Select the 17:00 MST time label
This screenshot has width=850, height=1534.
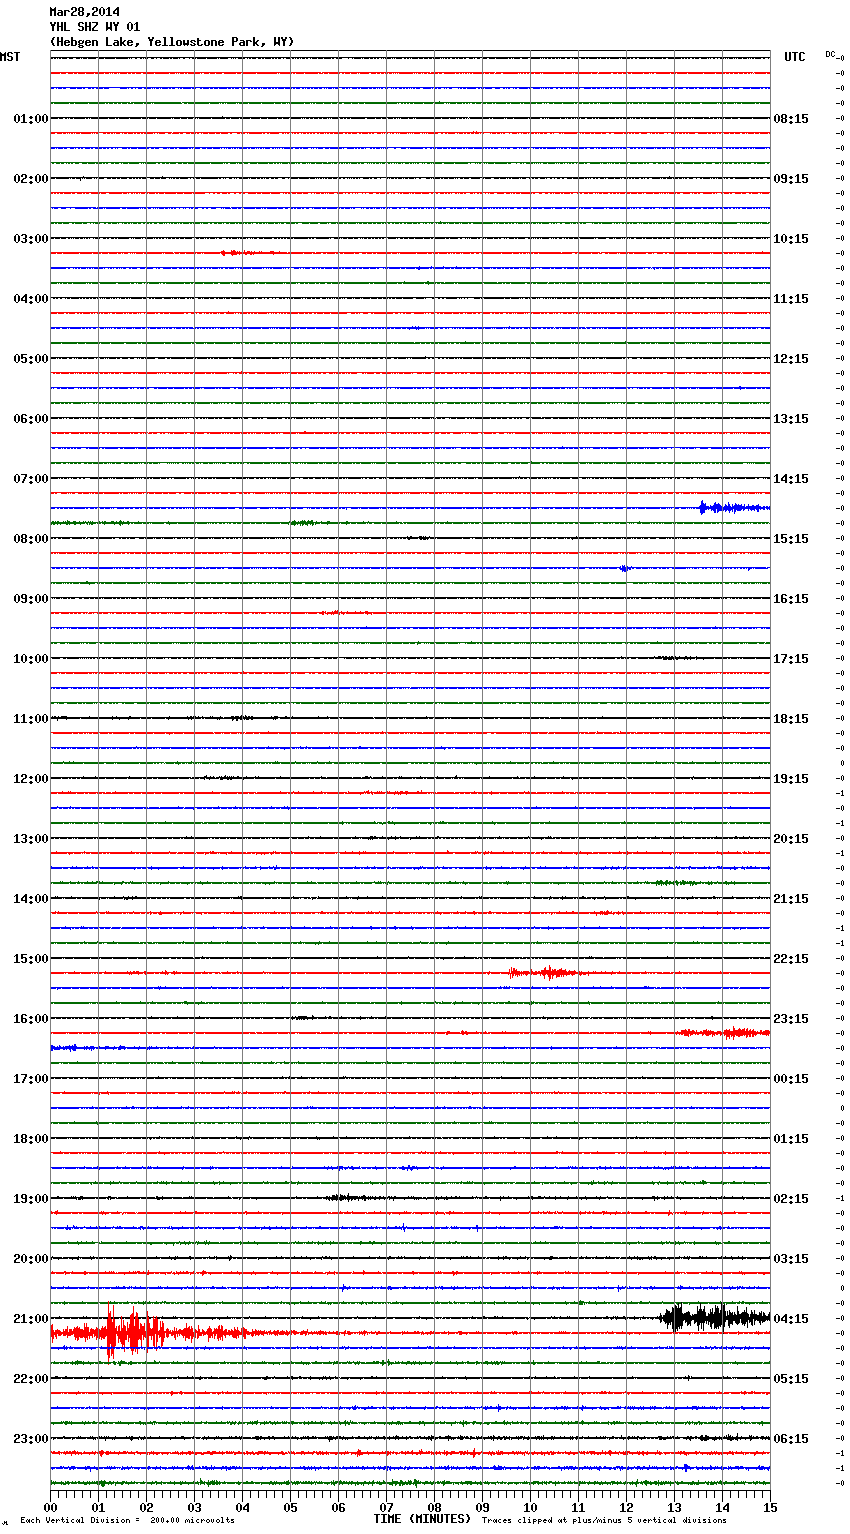point(30,1079)
